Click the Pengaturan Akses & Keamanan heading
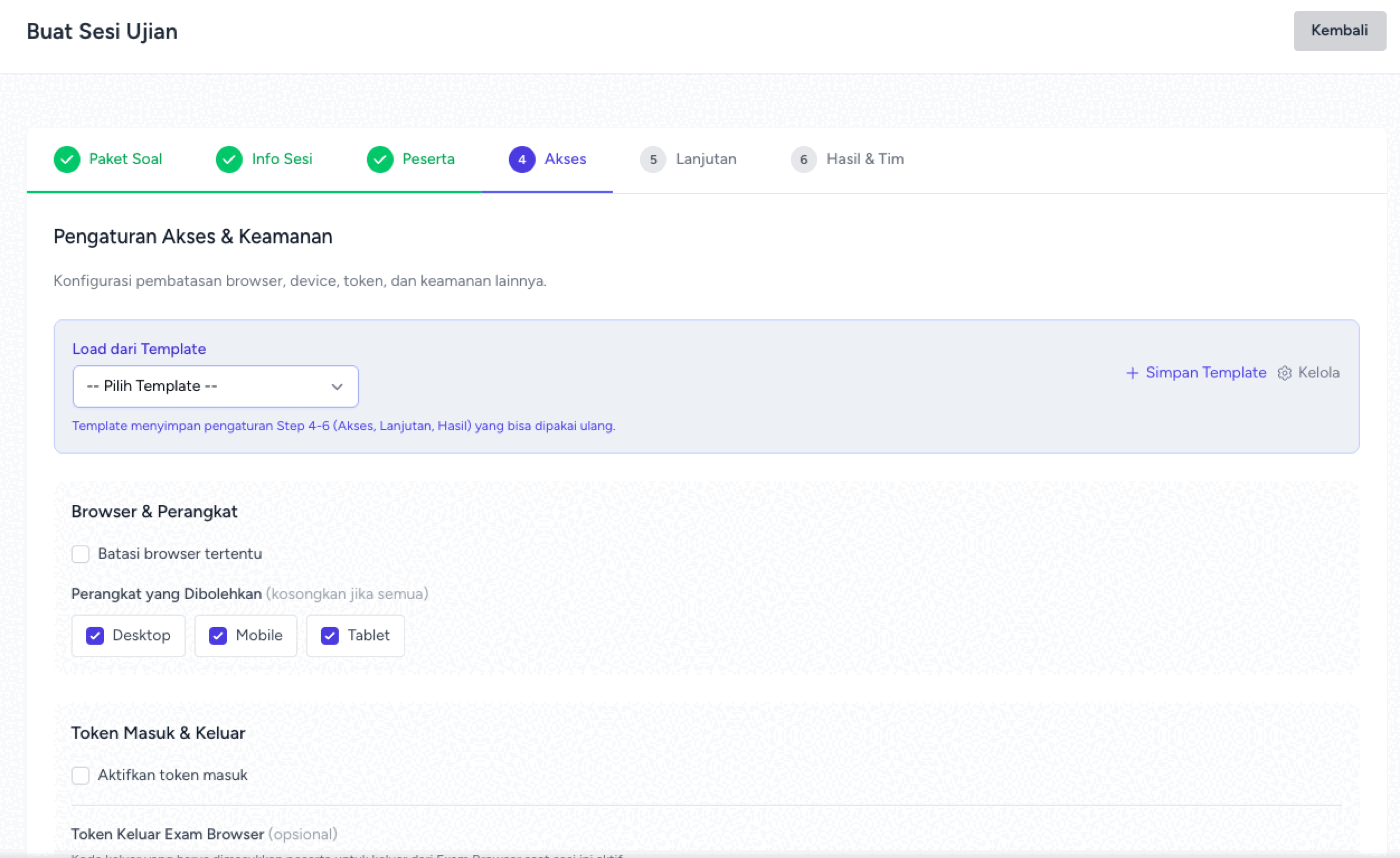The height and width of the screenshot is (858, 1400). [x=193, y=237]
